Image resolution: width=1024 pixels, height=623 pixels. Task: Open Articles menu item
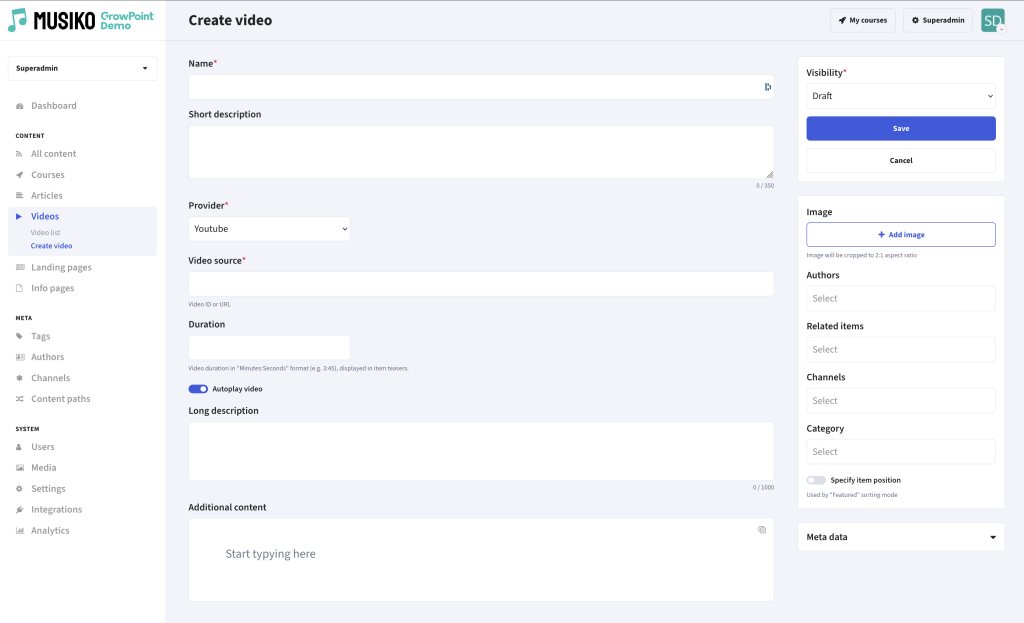47,195
